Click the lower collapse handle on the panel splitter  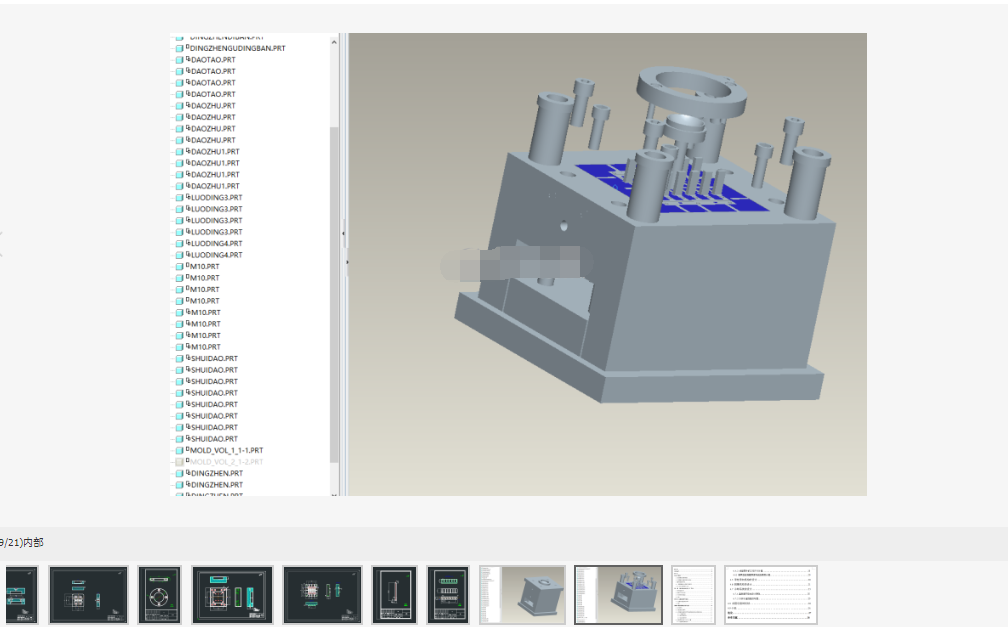(348, 262)
